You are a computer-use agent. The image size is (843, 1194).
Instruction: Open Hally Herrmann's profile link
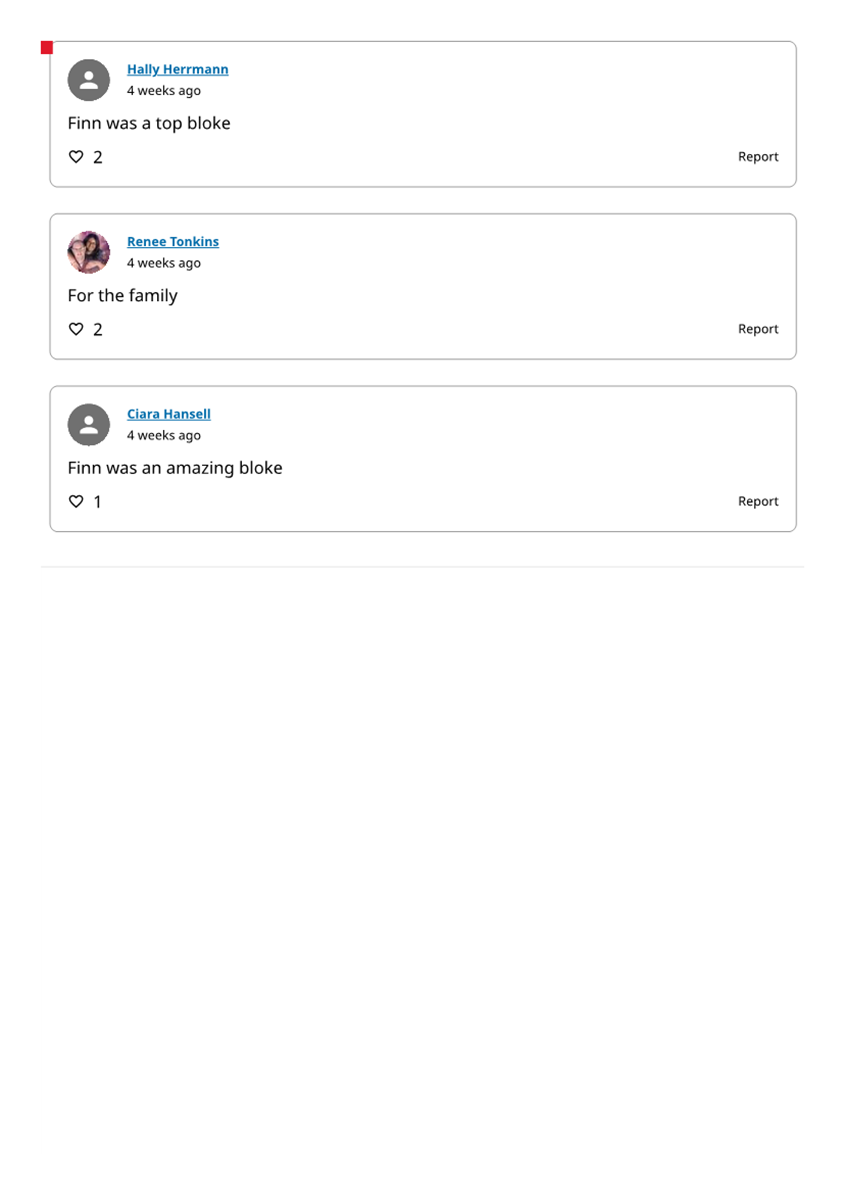(177, 69)
